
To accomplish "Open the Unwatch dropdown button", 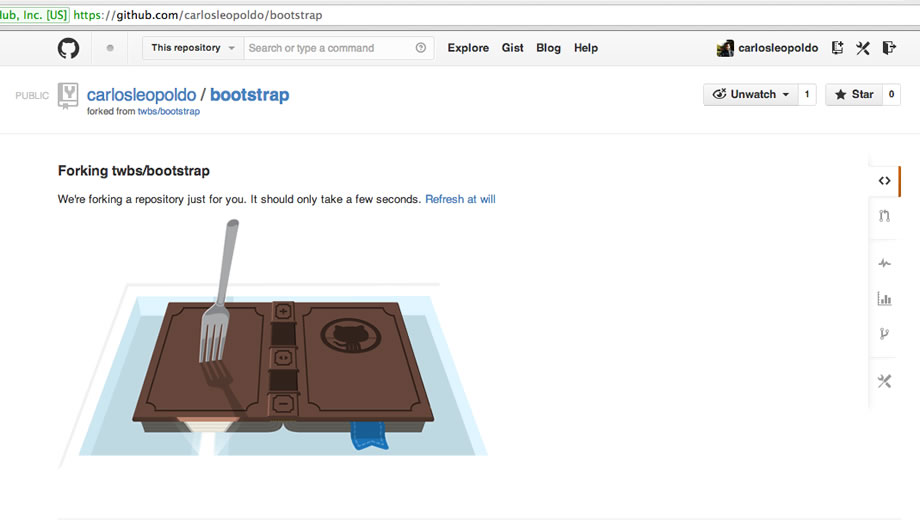I will coord(750,95).
